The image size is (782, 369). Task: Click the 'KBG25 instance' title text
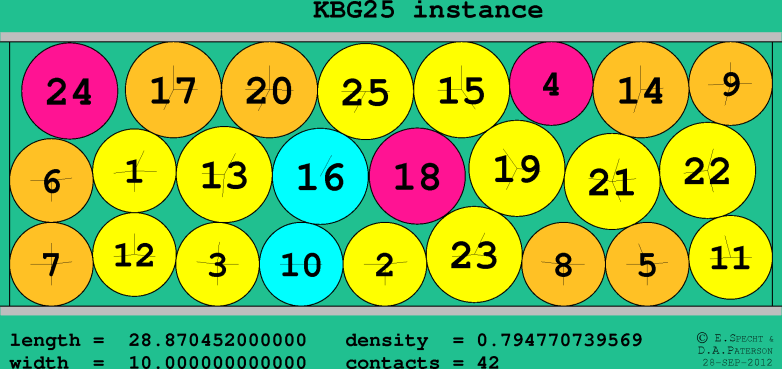pyautogui.click(x=428, y=9)
